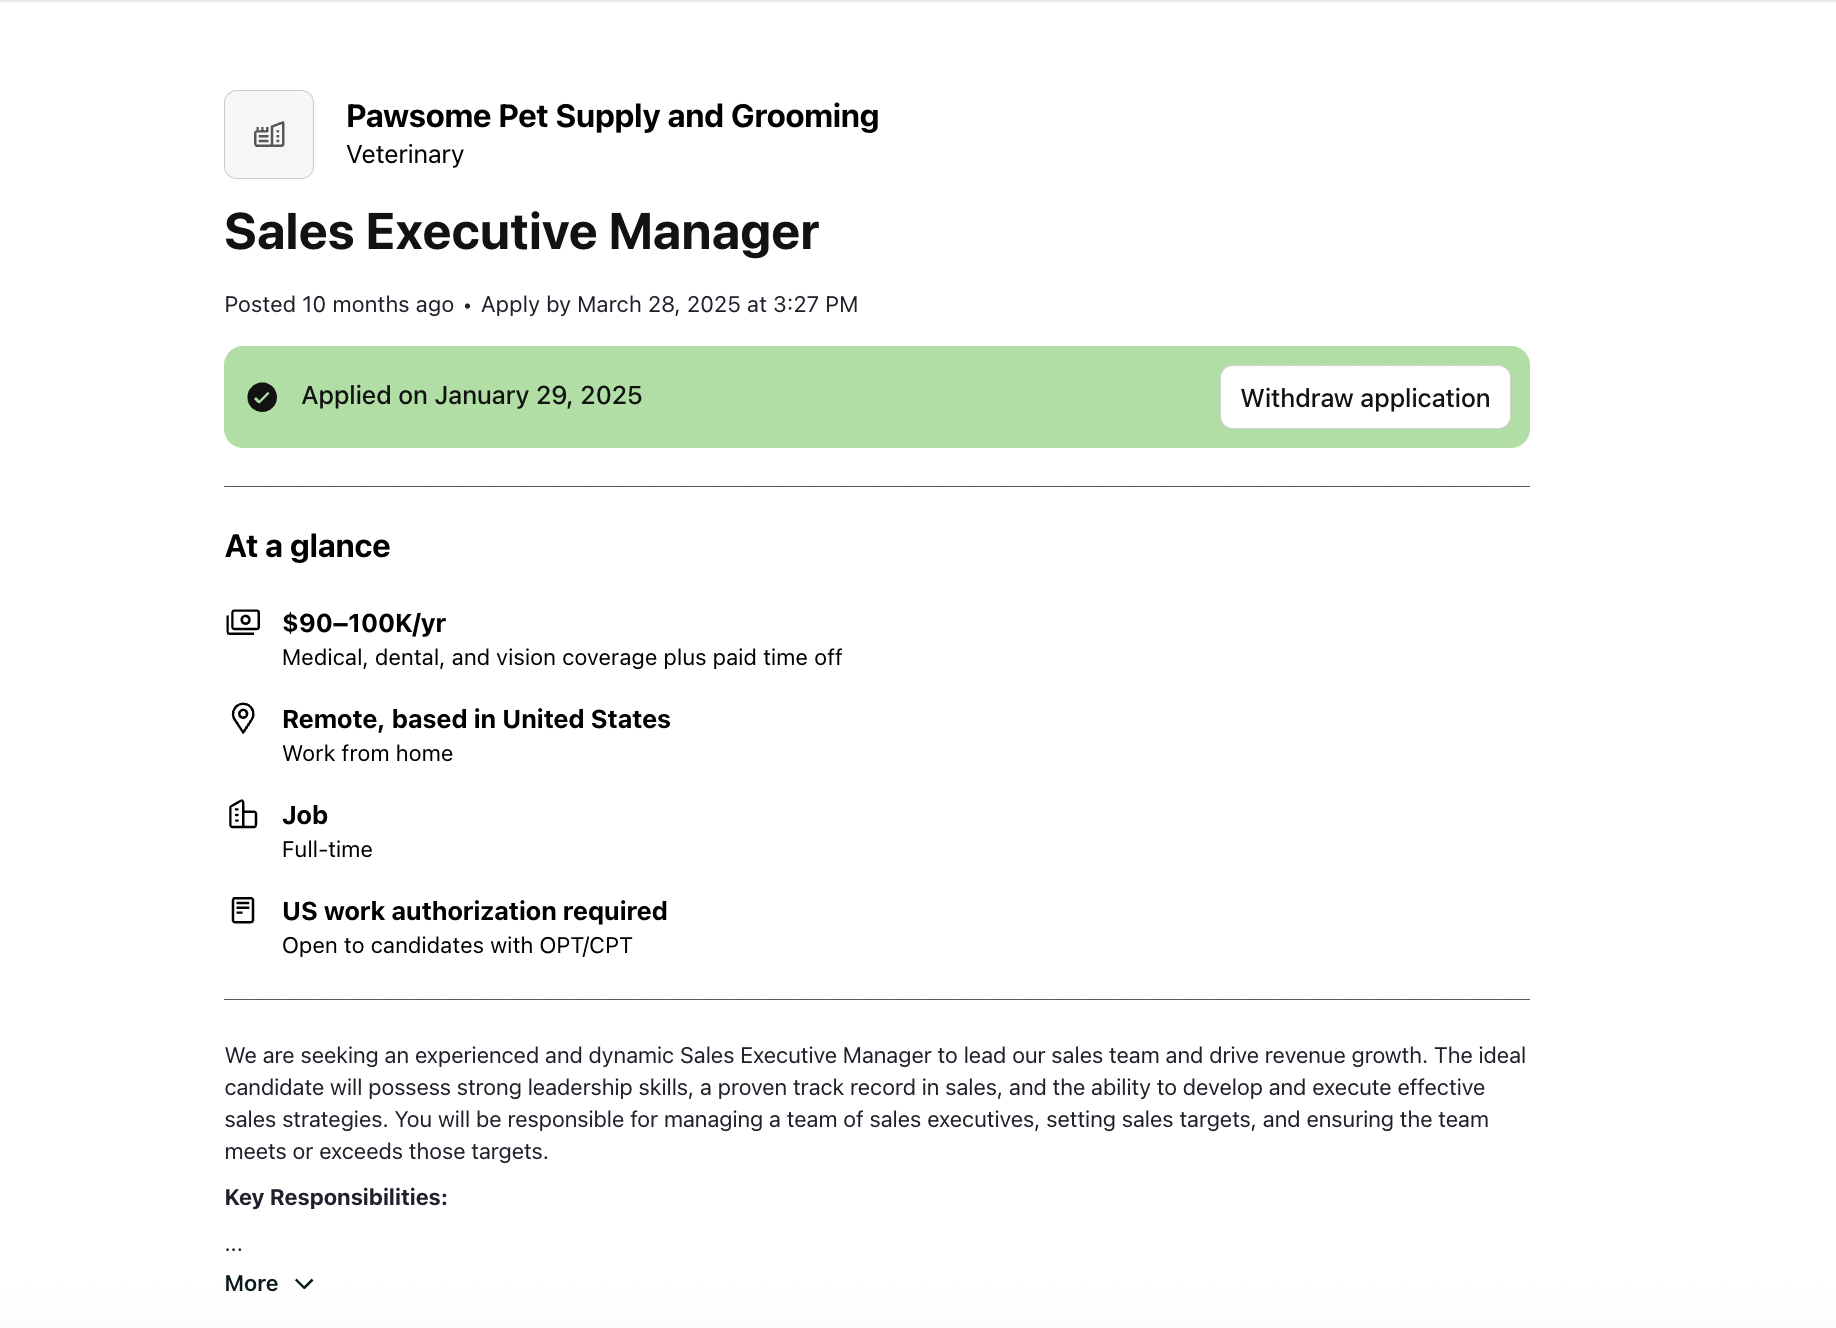Click the chevron arrow next to More
This screenshot has width=1836, height=1328.
click(304, 1284)
